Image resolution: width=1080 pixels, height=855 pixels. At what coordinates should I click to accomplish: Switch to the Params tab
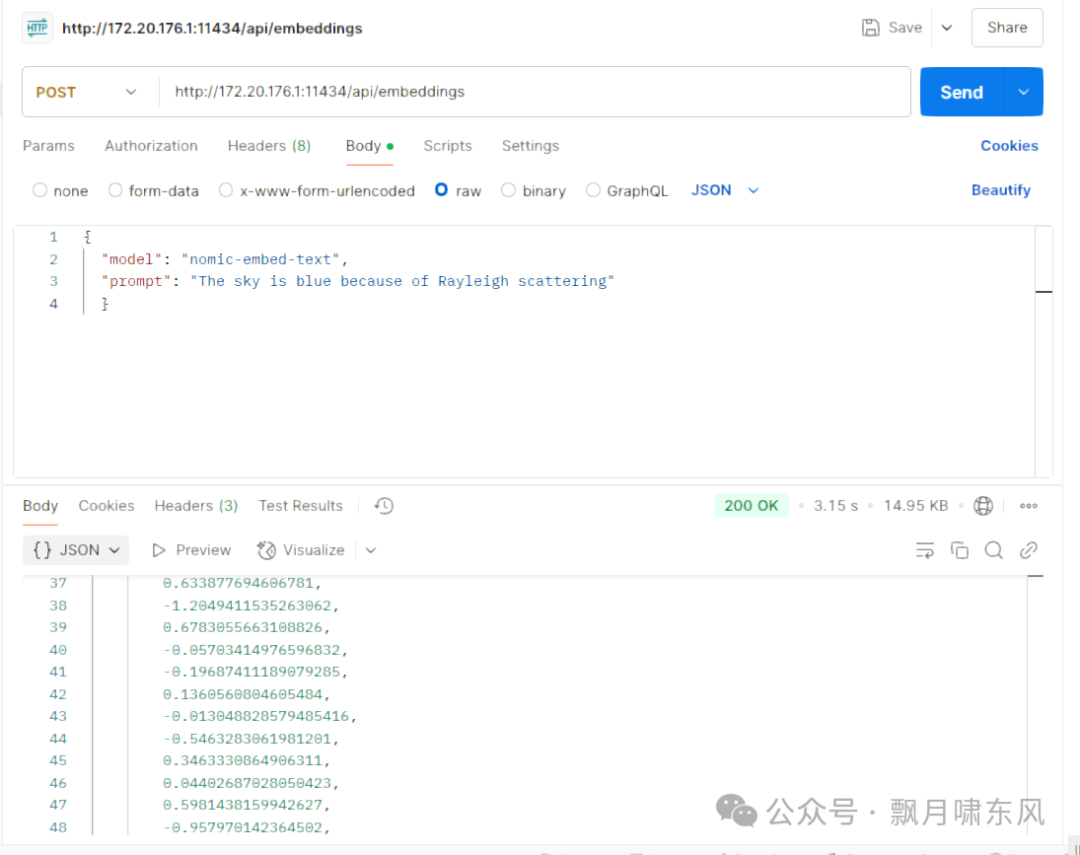tap(48, 146)
